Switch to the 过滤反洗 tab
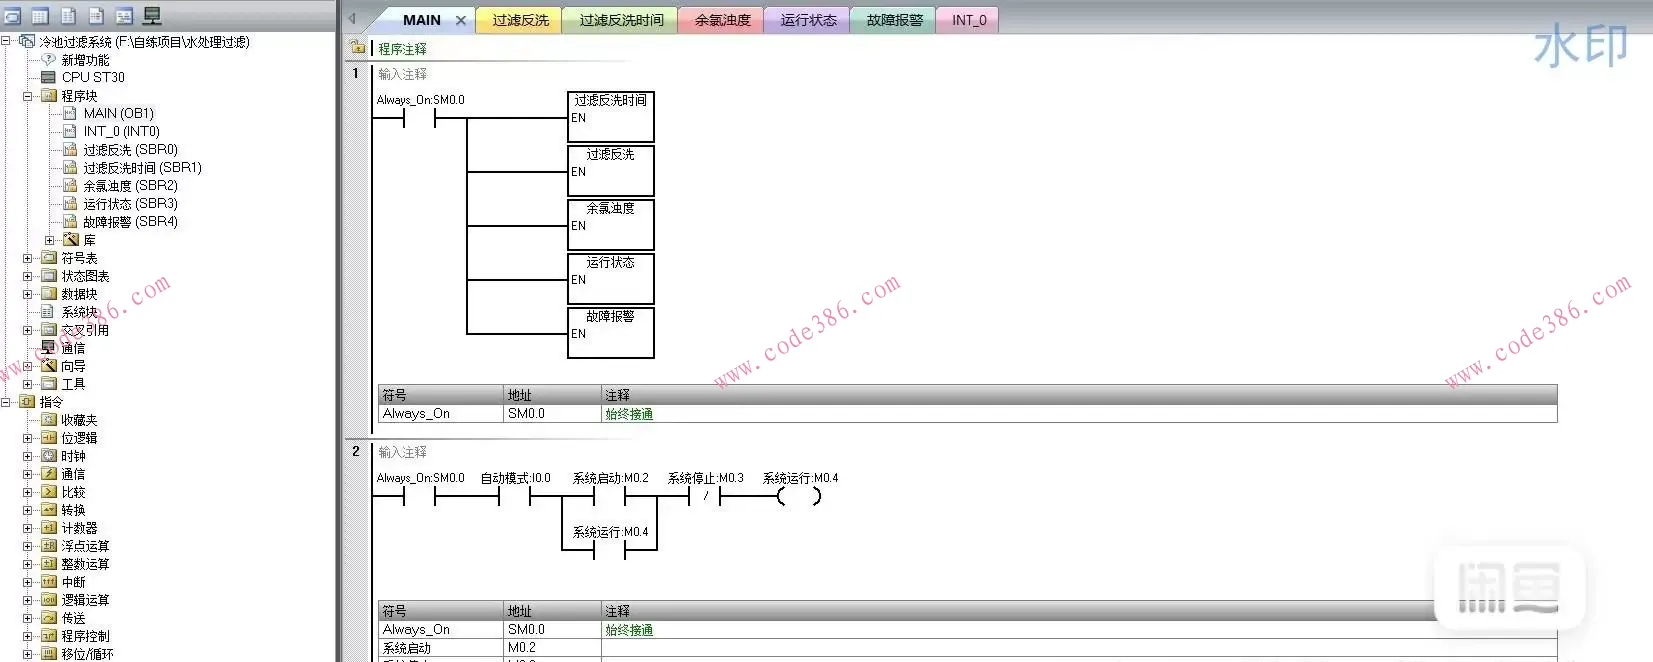1653x662 pixels. click(x=520, y=20)
